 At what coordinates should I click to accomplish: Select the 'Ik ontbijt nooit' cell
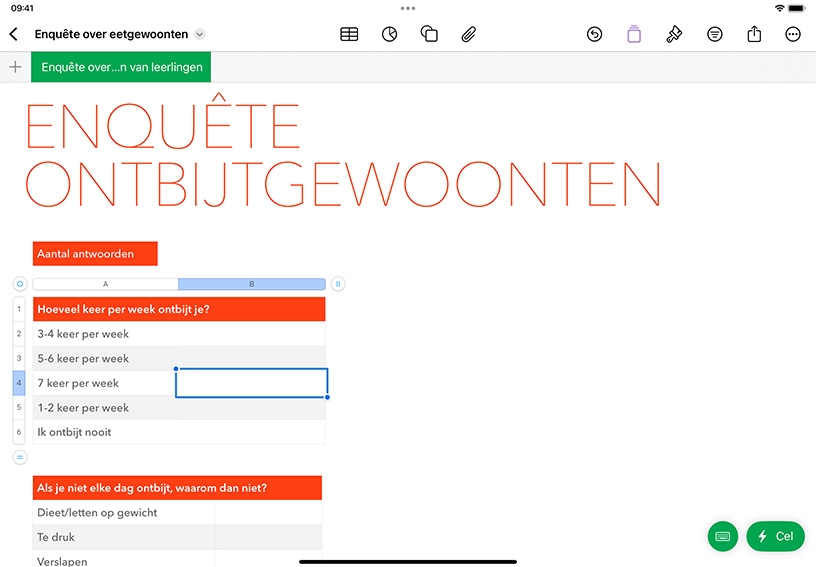[105, 432]
